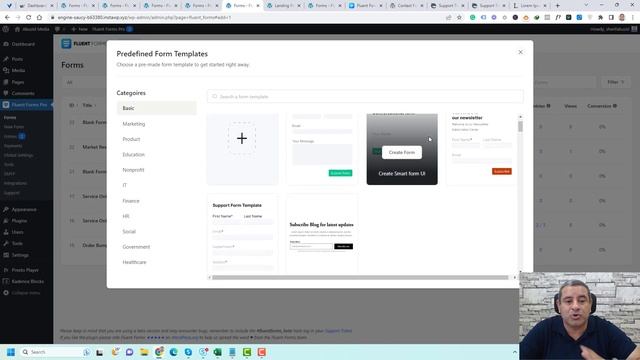
Task: Bookmark this page with the star icon
Action: coord(460,18)
